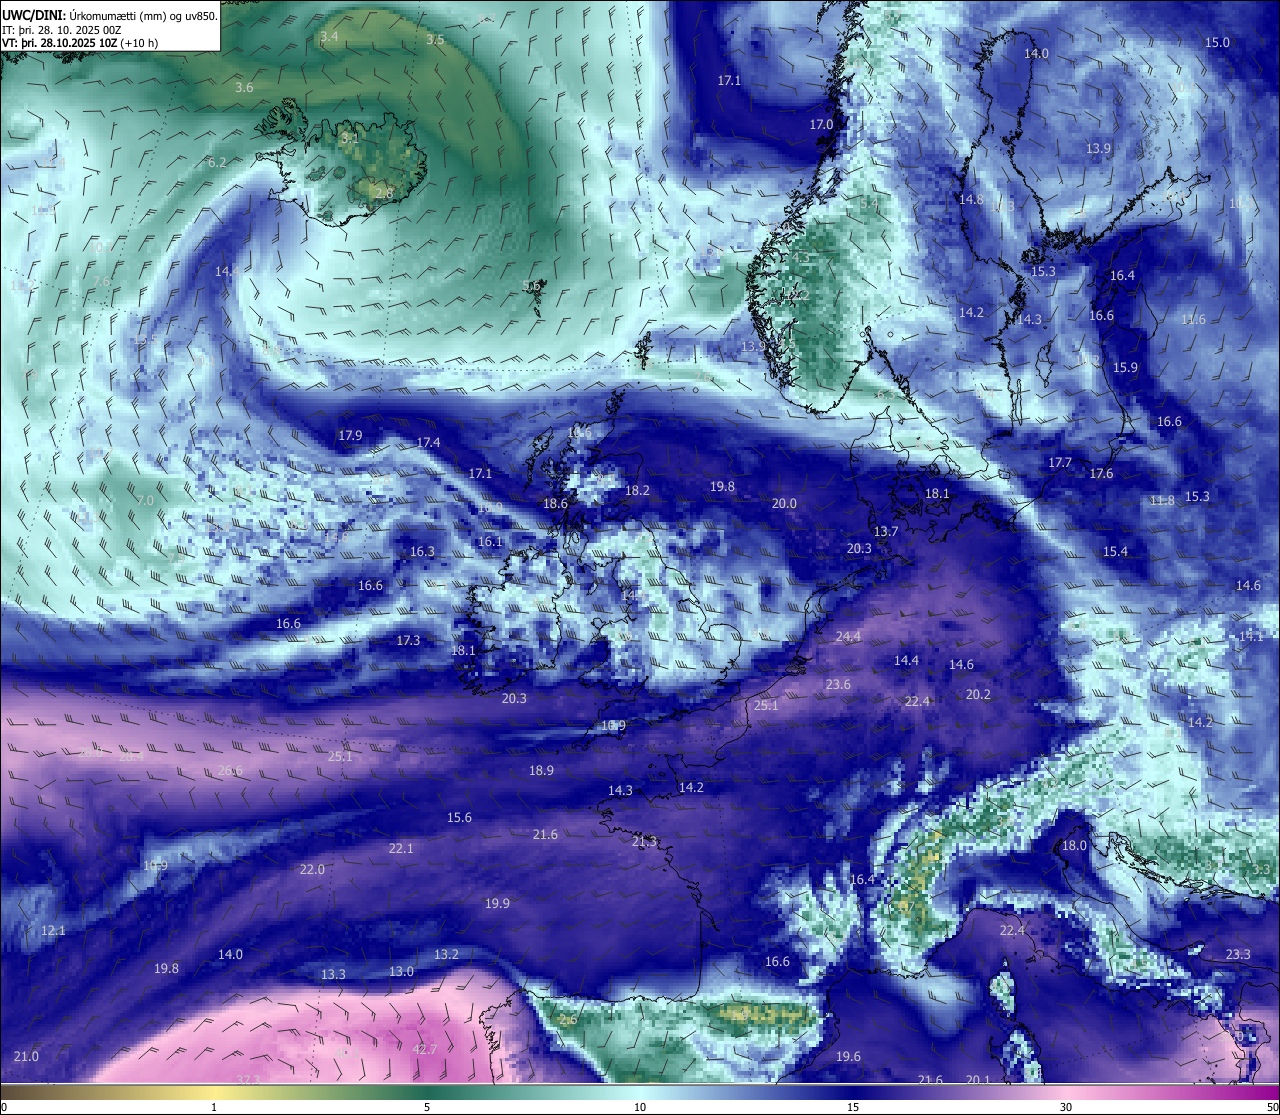This screenshot has width=1280, height=1115.
Task: Click the 22.0 value label
Action: coord(312,870)
